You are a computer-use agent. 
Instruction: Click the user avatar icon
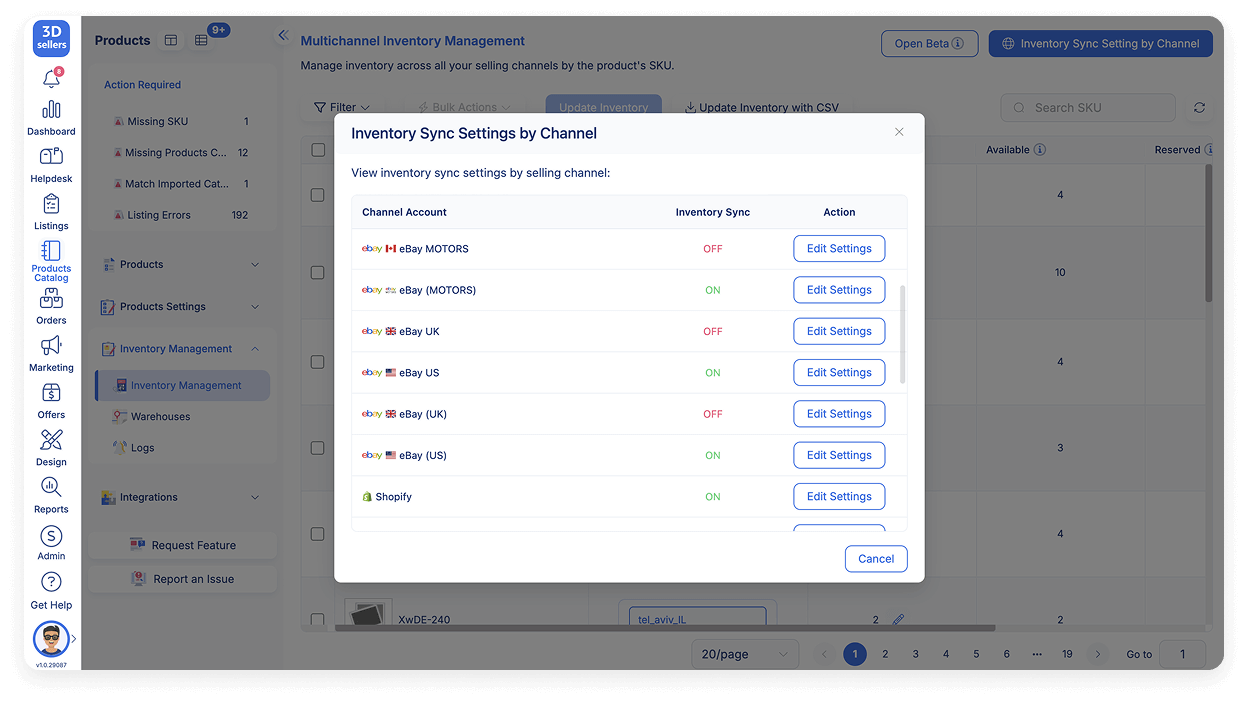51,639
